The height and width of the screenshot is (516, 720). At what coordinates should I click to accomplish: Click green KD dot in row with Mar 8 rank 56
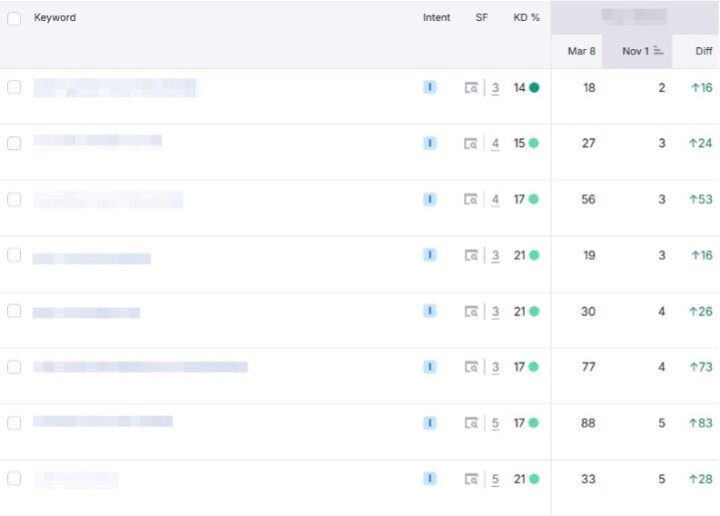[534, 199]
